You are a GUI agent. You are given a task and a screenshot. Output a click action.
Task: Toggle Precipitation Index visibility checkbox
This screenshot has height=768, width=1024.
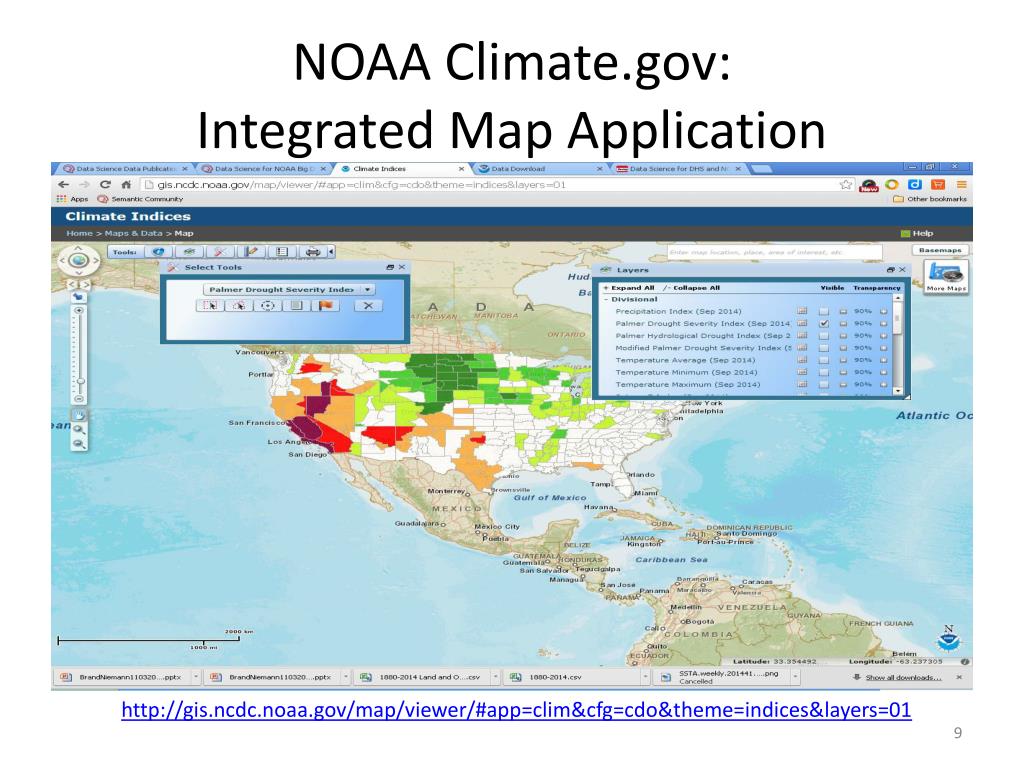[824, 312]
